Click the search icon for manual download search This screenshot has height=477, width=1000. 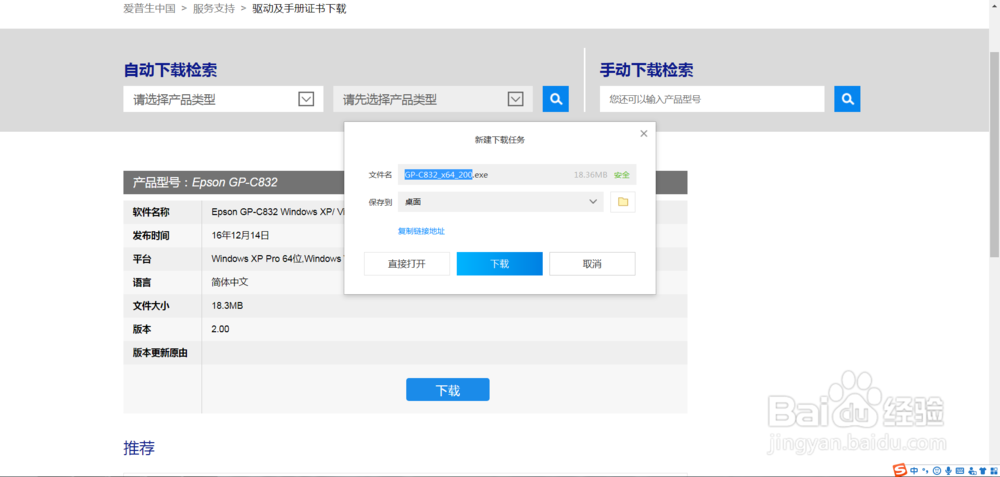[x=848, y=99]
